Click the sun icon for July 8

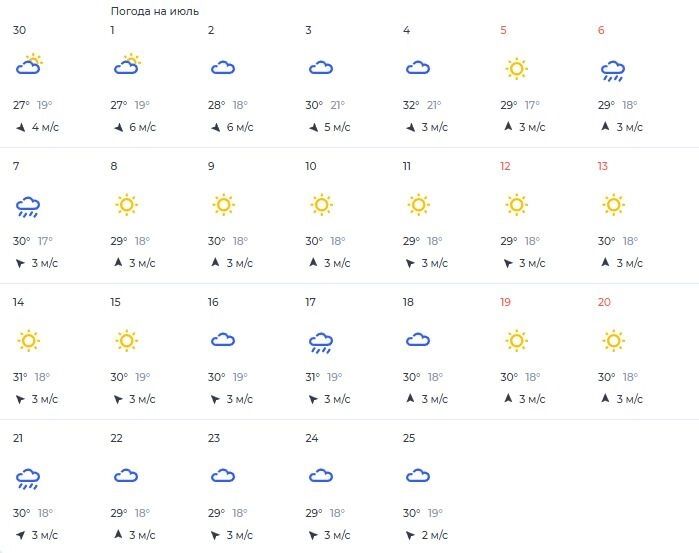click(x=126, y=205)
